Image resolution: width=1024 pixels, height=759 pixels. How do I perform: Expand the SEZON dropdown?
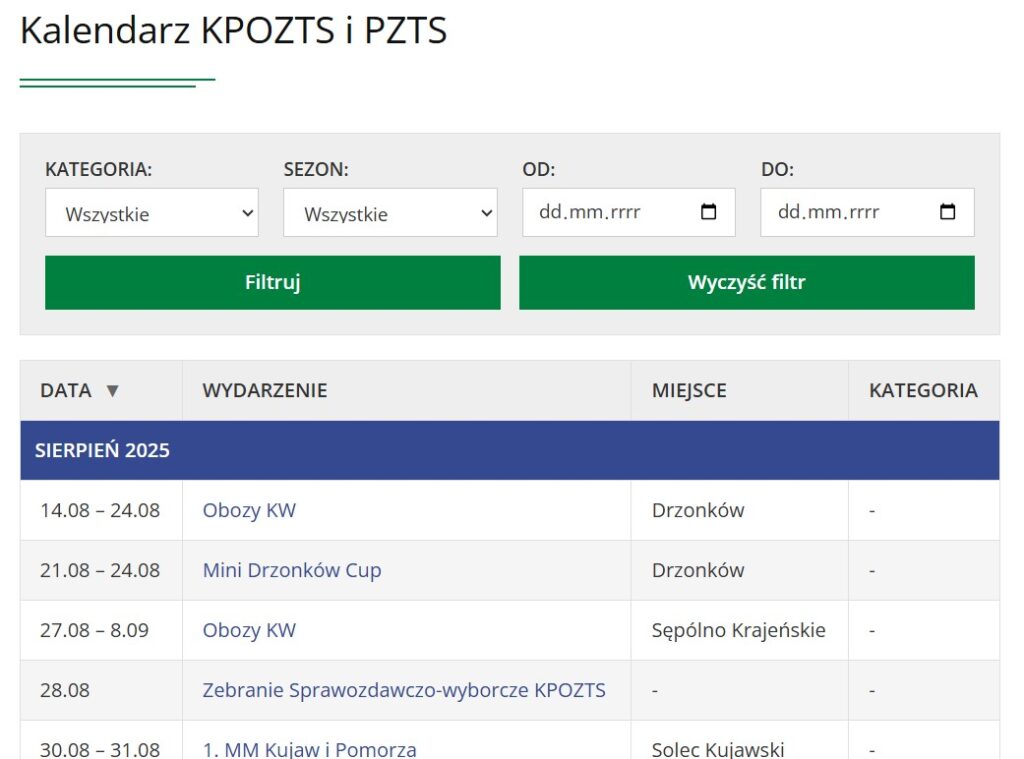(390, 213)
